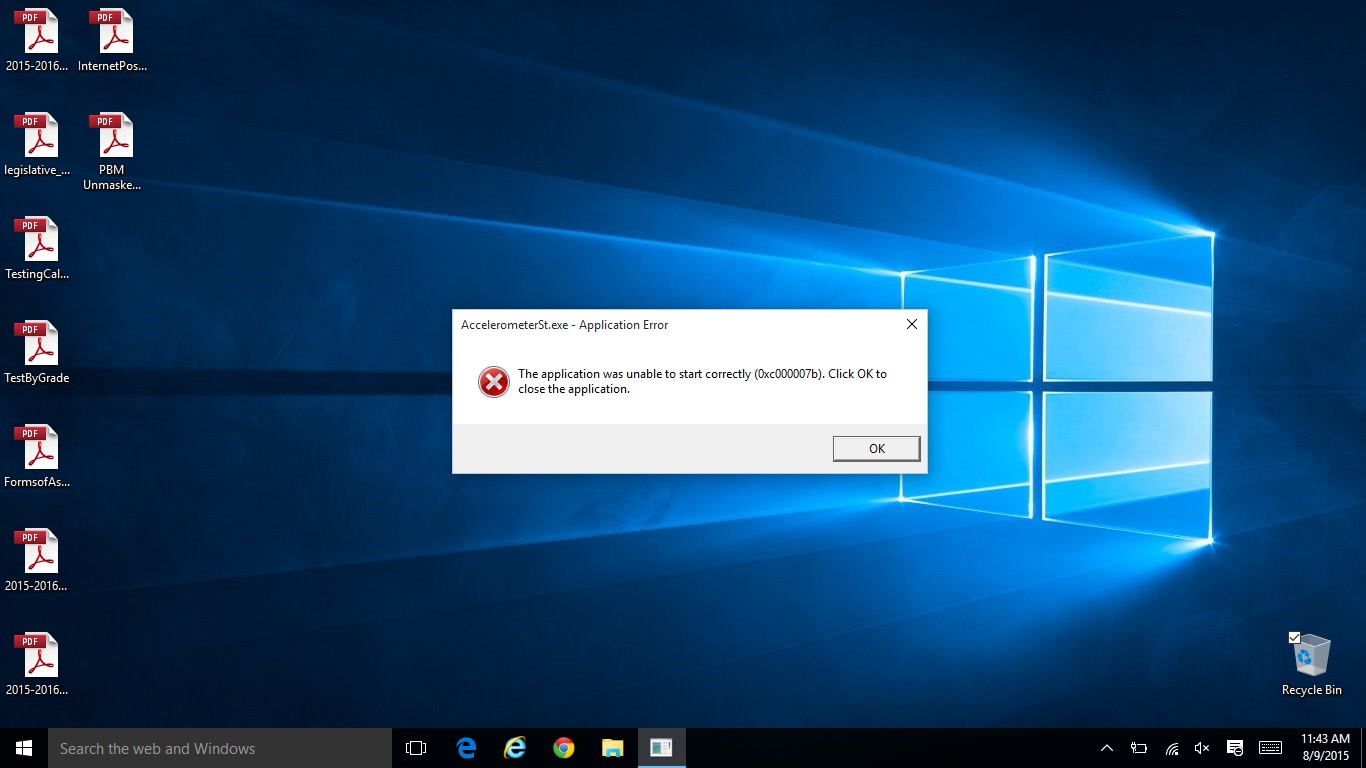This screenshot has height=768, width=1366.
Task: Open the Wi-Fi network tray icon
Action: click(1171, 748)
